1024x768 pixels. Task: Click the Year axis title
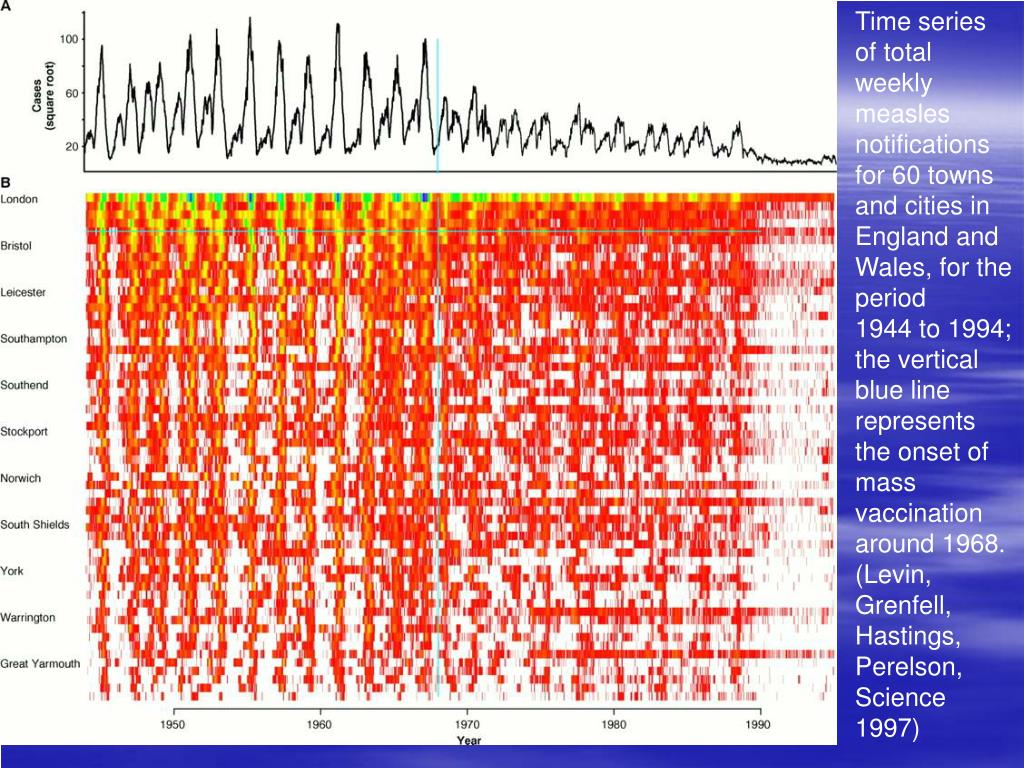point(469,740)
